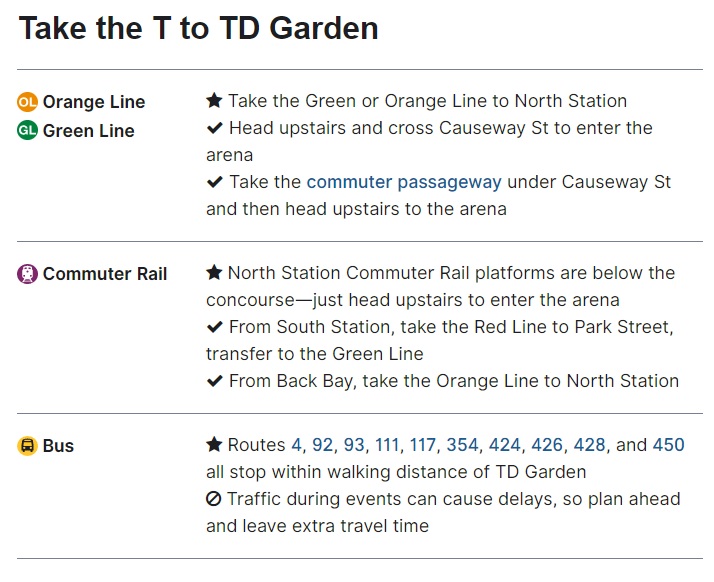Click the prohibited icon next to traffic delays note
This screenshot has width=714, height=582.
pos(214,499)
